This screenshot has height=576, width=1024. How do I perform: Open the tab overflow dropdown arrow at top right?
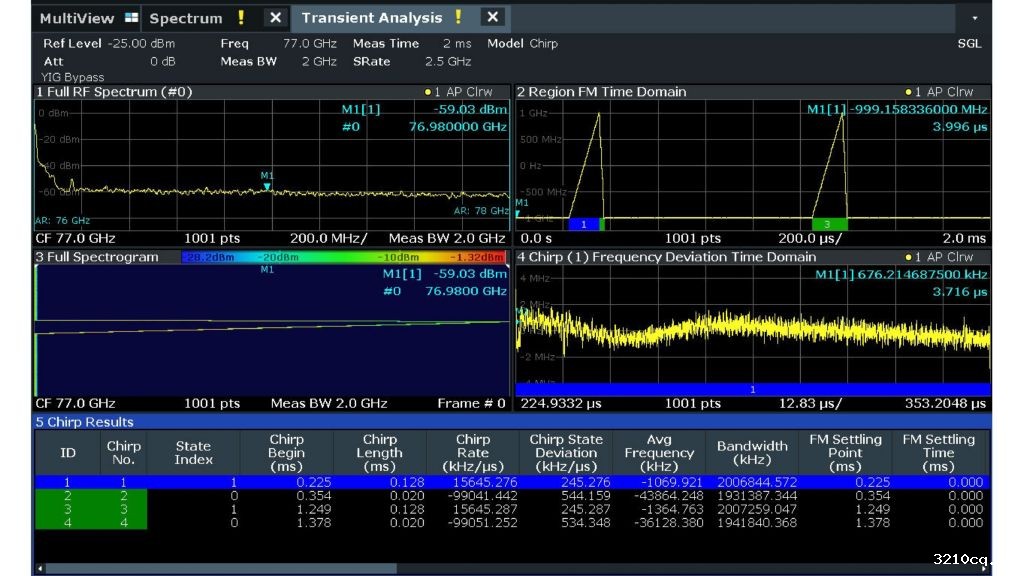click(974, 18)
